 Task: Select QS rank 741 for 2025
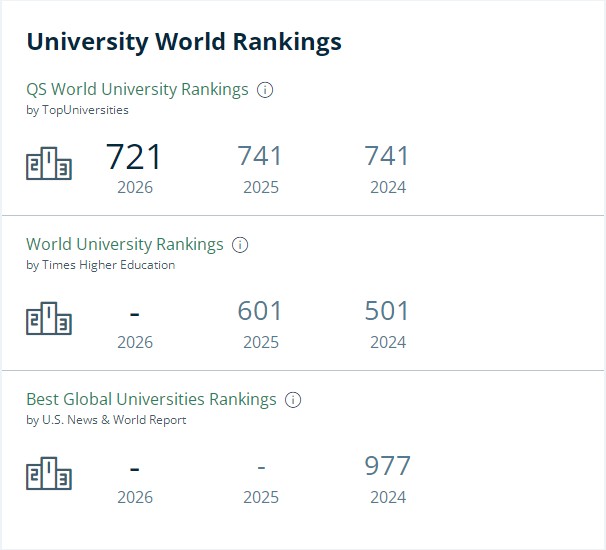tap(260, 156)
